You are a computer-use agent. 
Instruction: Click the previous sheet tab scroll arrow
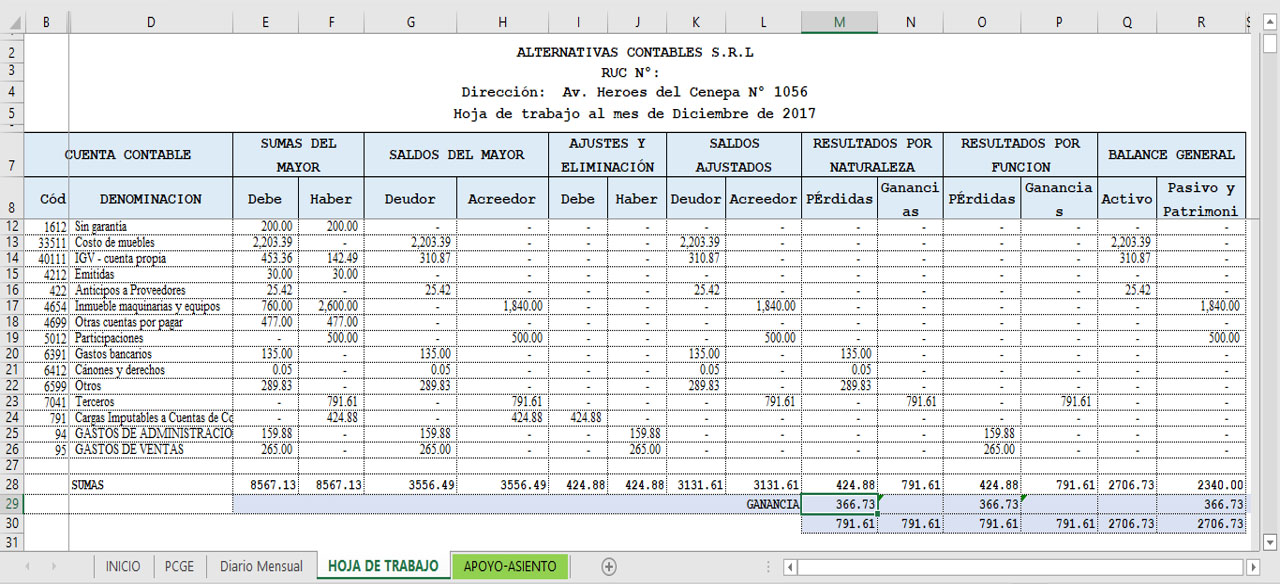click(27, 566)
